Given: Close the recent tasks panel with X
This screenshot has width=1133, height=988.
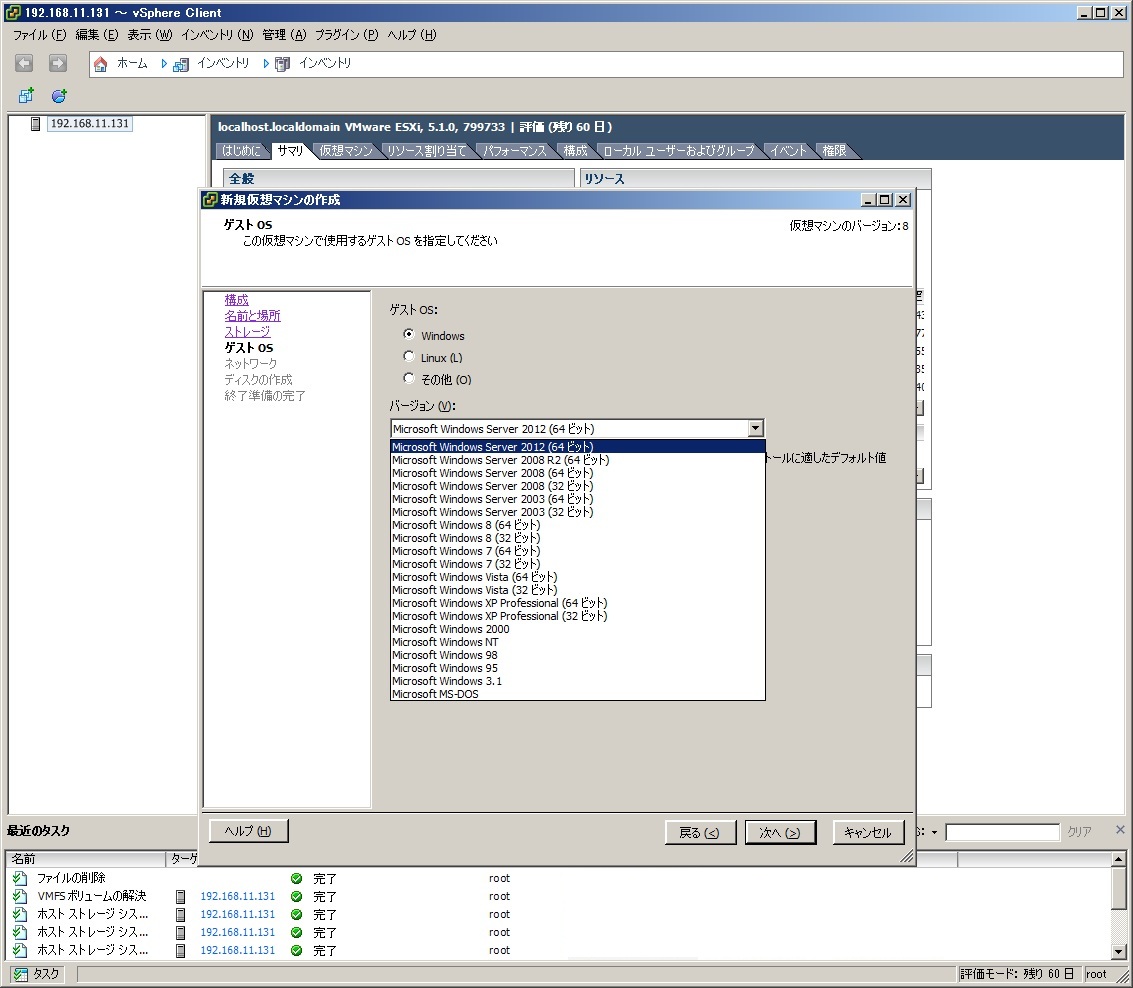Looking at the screenshot, I should pos(1120,830).
